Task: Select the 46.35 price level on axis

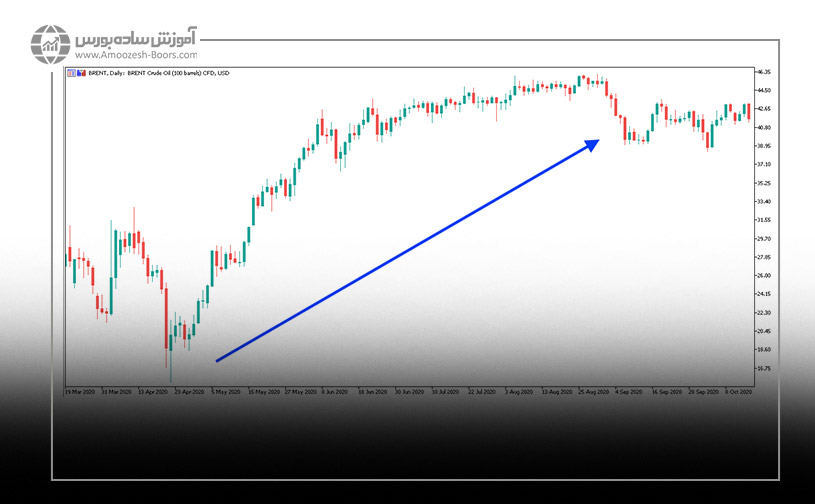Action: tap(764, 73)
